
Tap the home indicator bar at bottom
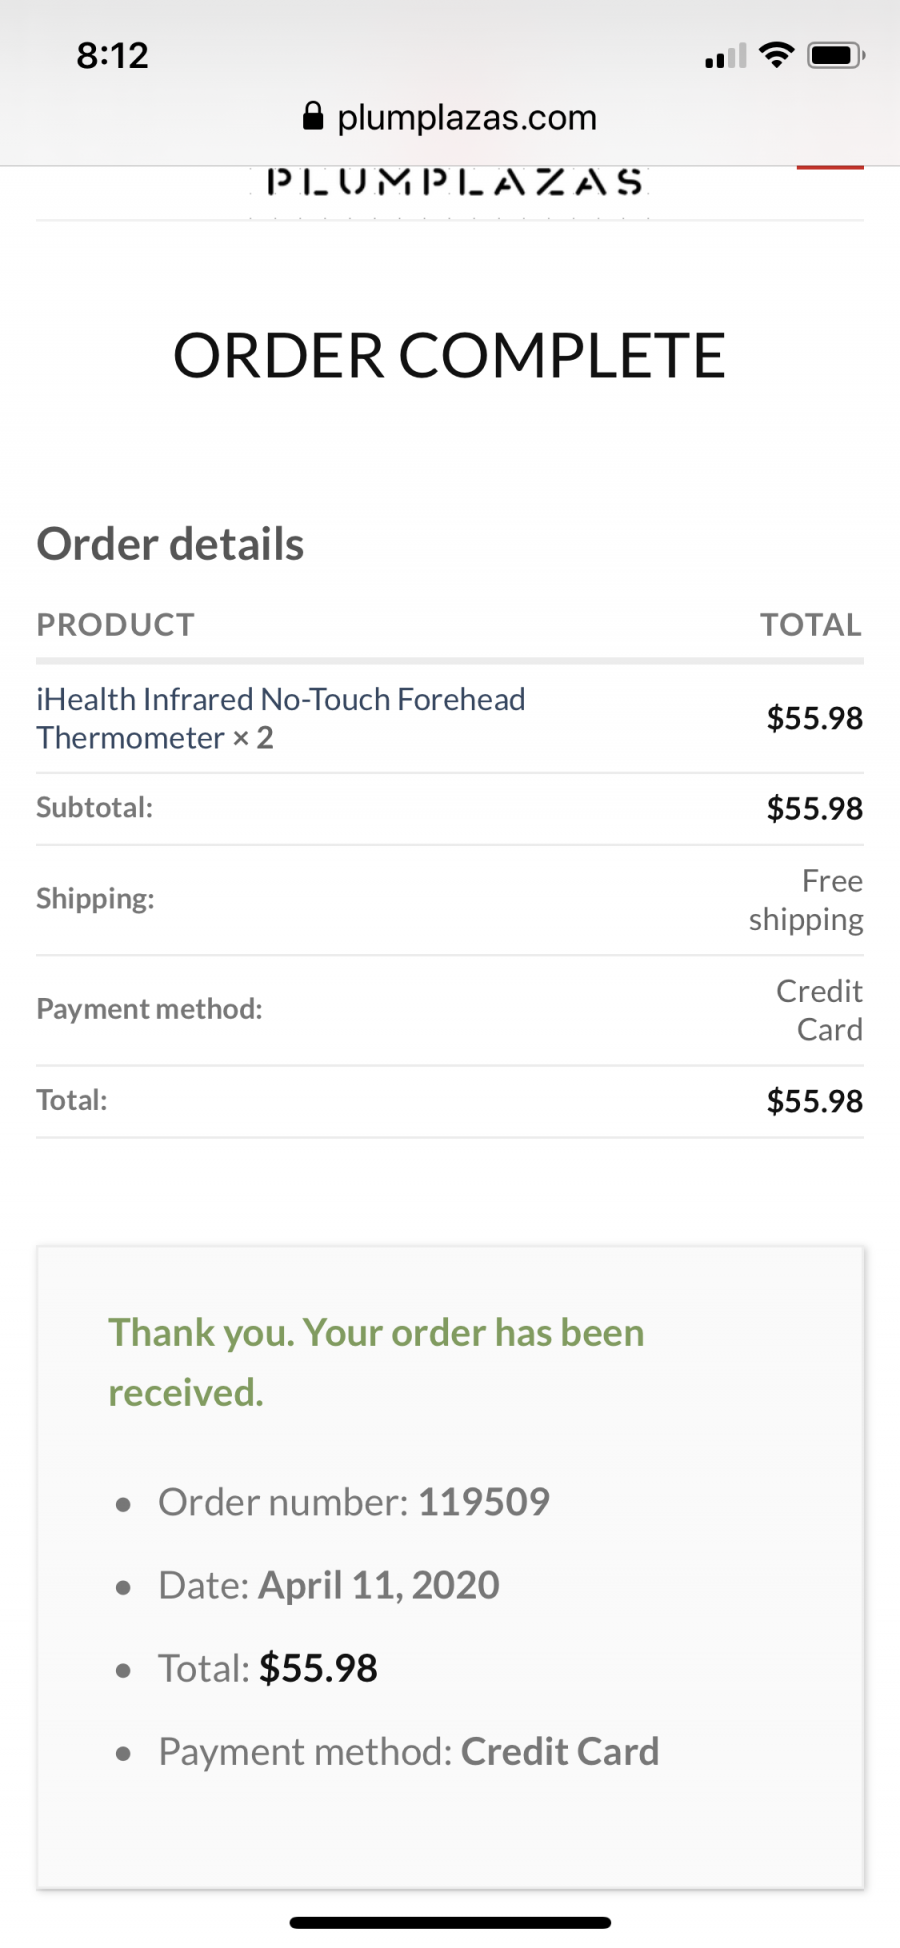pyautogui.click(x=450, y=1922)
